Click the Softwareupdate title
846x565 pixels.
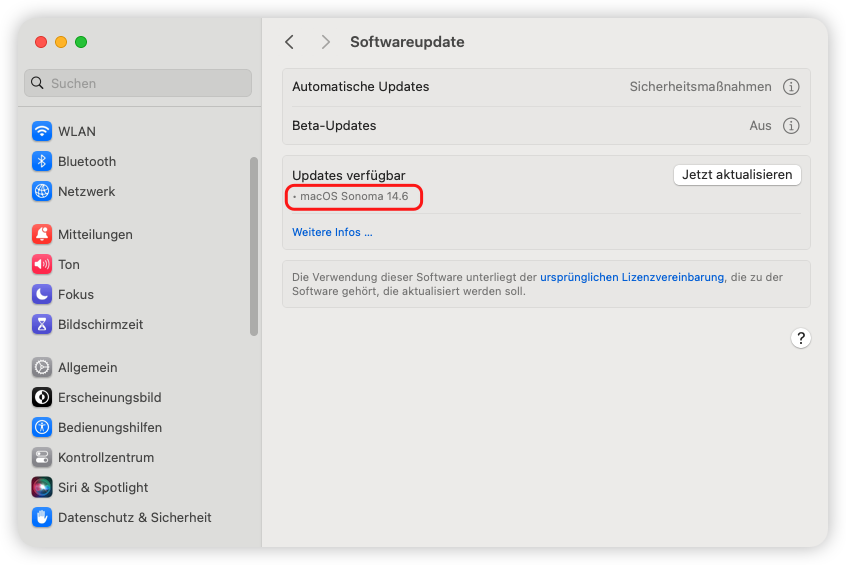pos(407,42)
